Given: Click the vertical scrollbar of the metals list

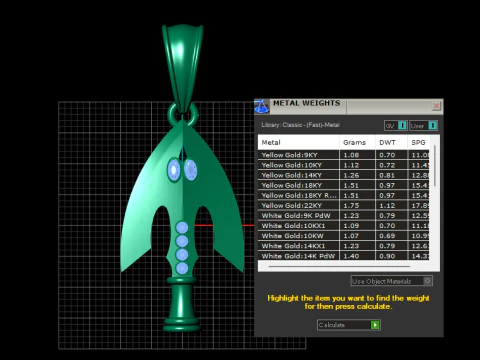Looking at the screenshot, I should (x=435, y=166).
